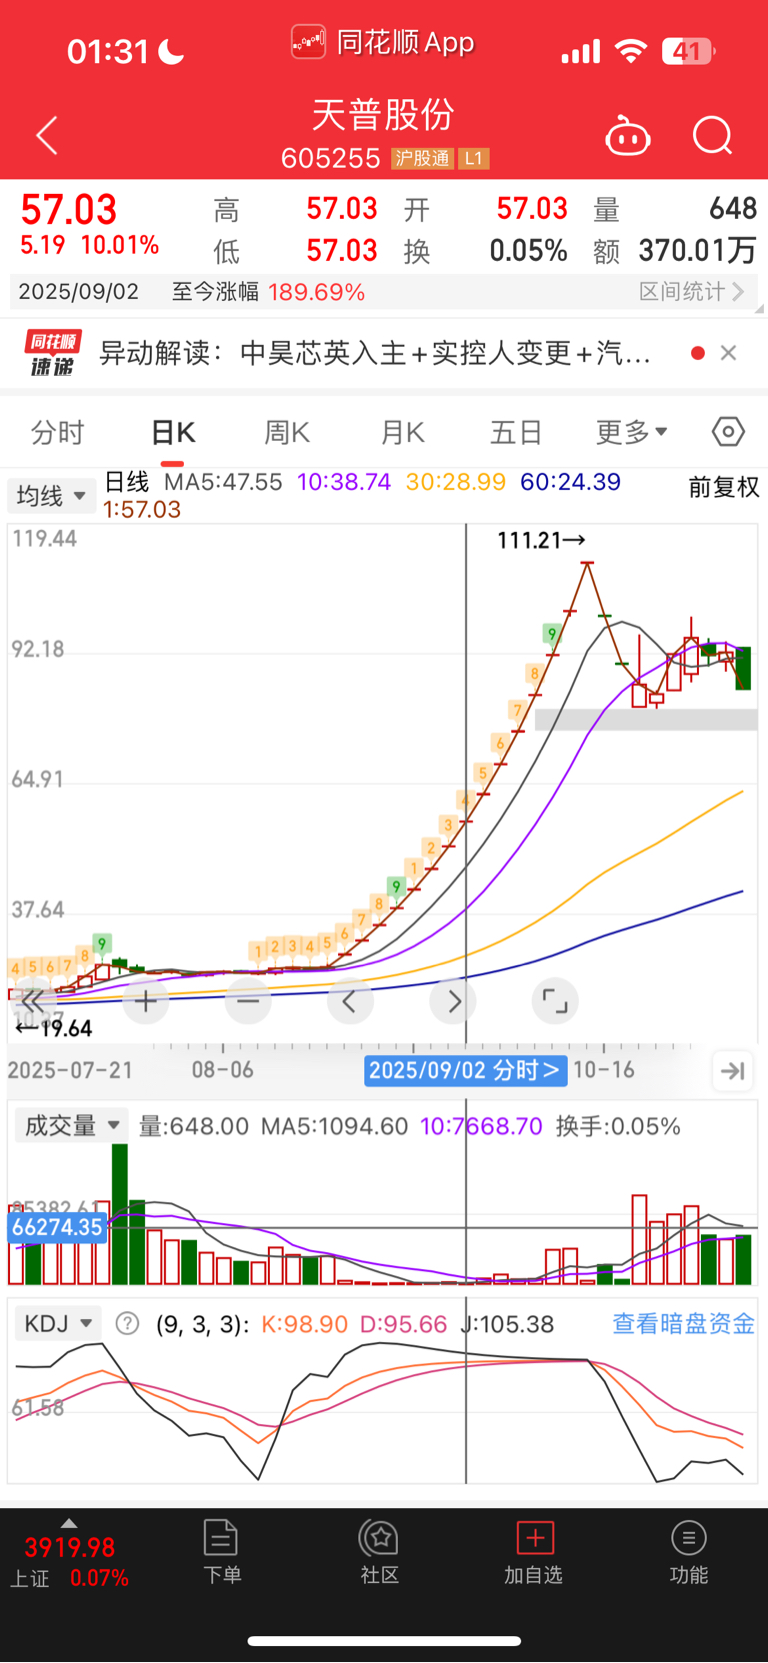Viewport: 768px width, 1663px height.
Task: Tap the MA5:1094.60 volume average
Action: point(334,1126)
